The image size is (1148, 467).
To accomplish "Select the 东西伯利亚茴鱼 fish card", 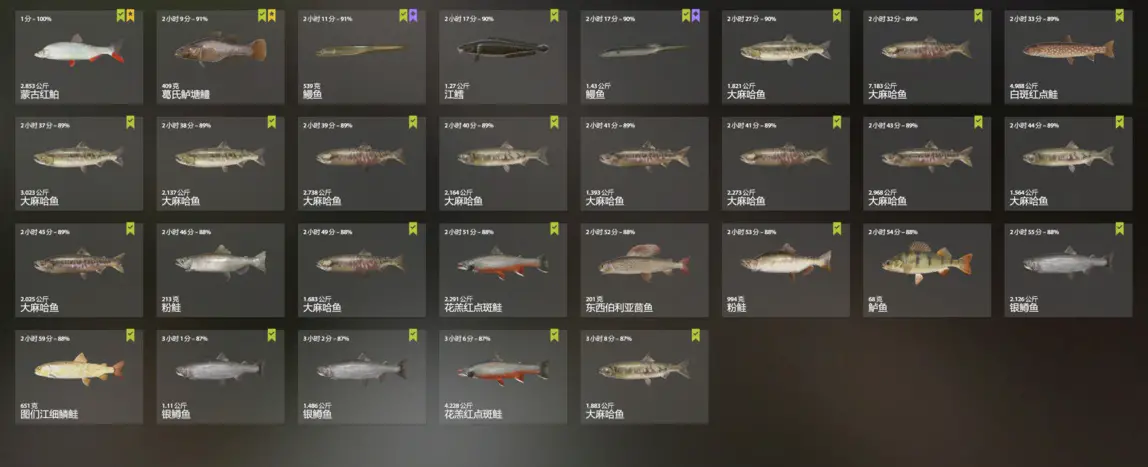I will (644, 270).
